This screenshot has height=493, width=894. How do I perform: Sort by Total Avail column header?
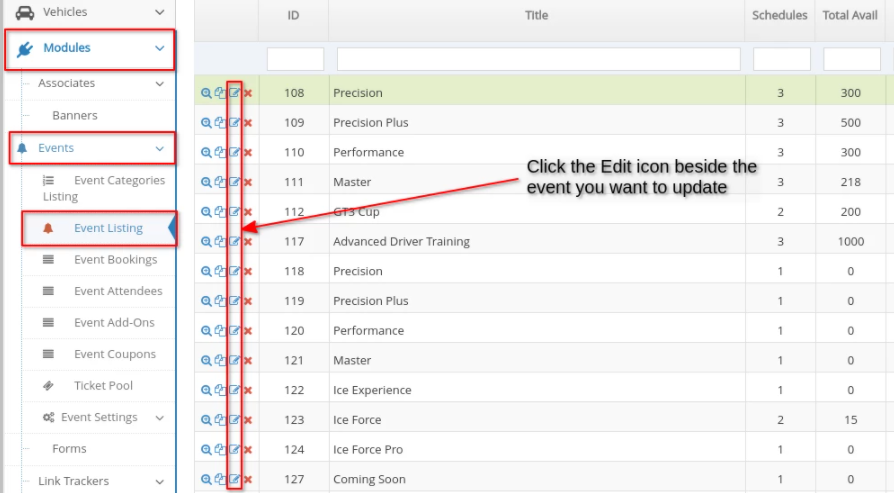(x=850, y=15)
